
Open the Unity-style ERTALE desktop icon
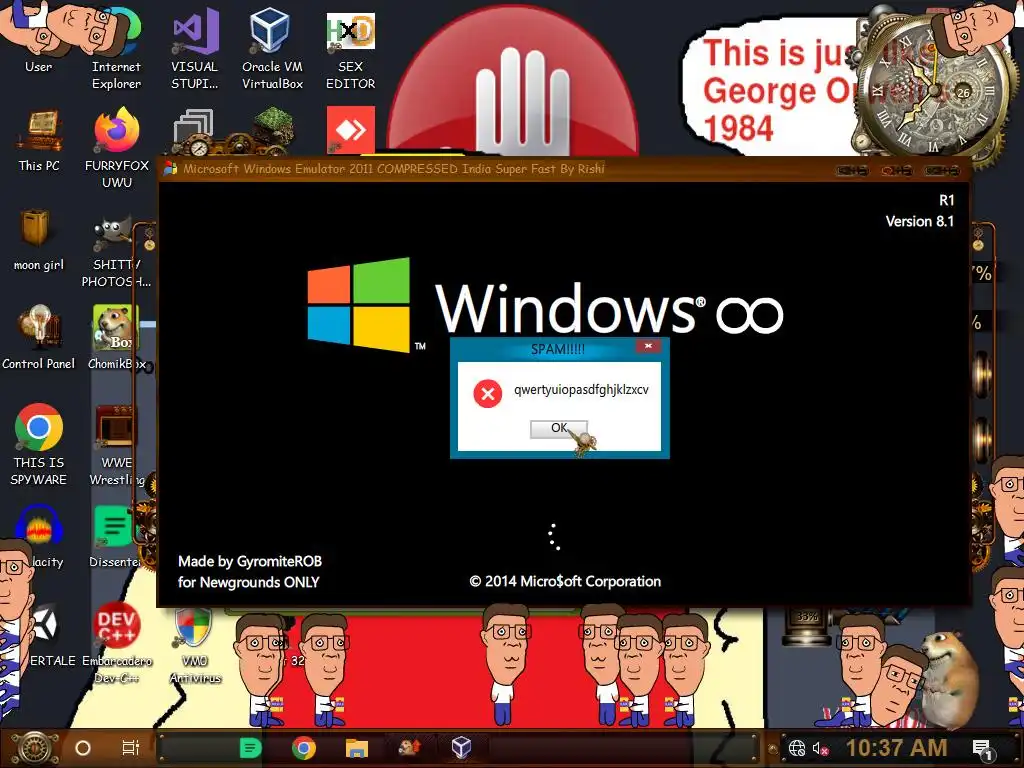[x=46, y=637]
